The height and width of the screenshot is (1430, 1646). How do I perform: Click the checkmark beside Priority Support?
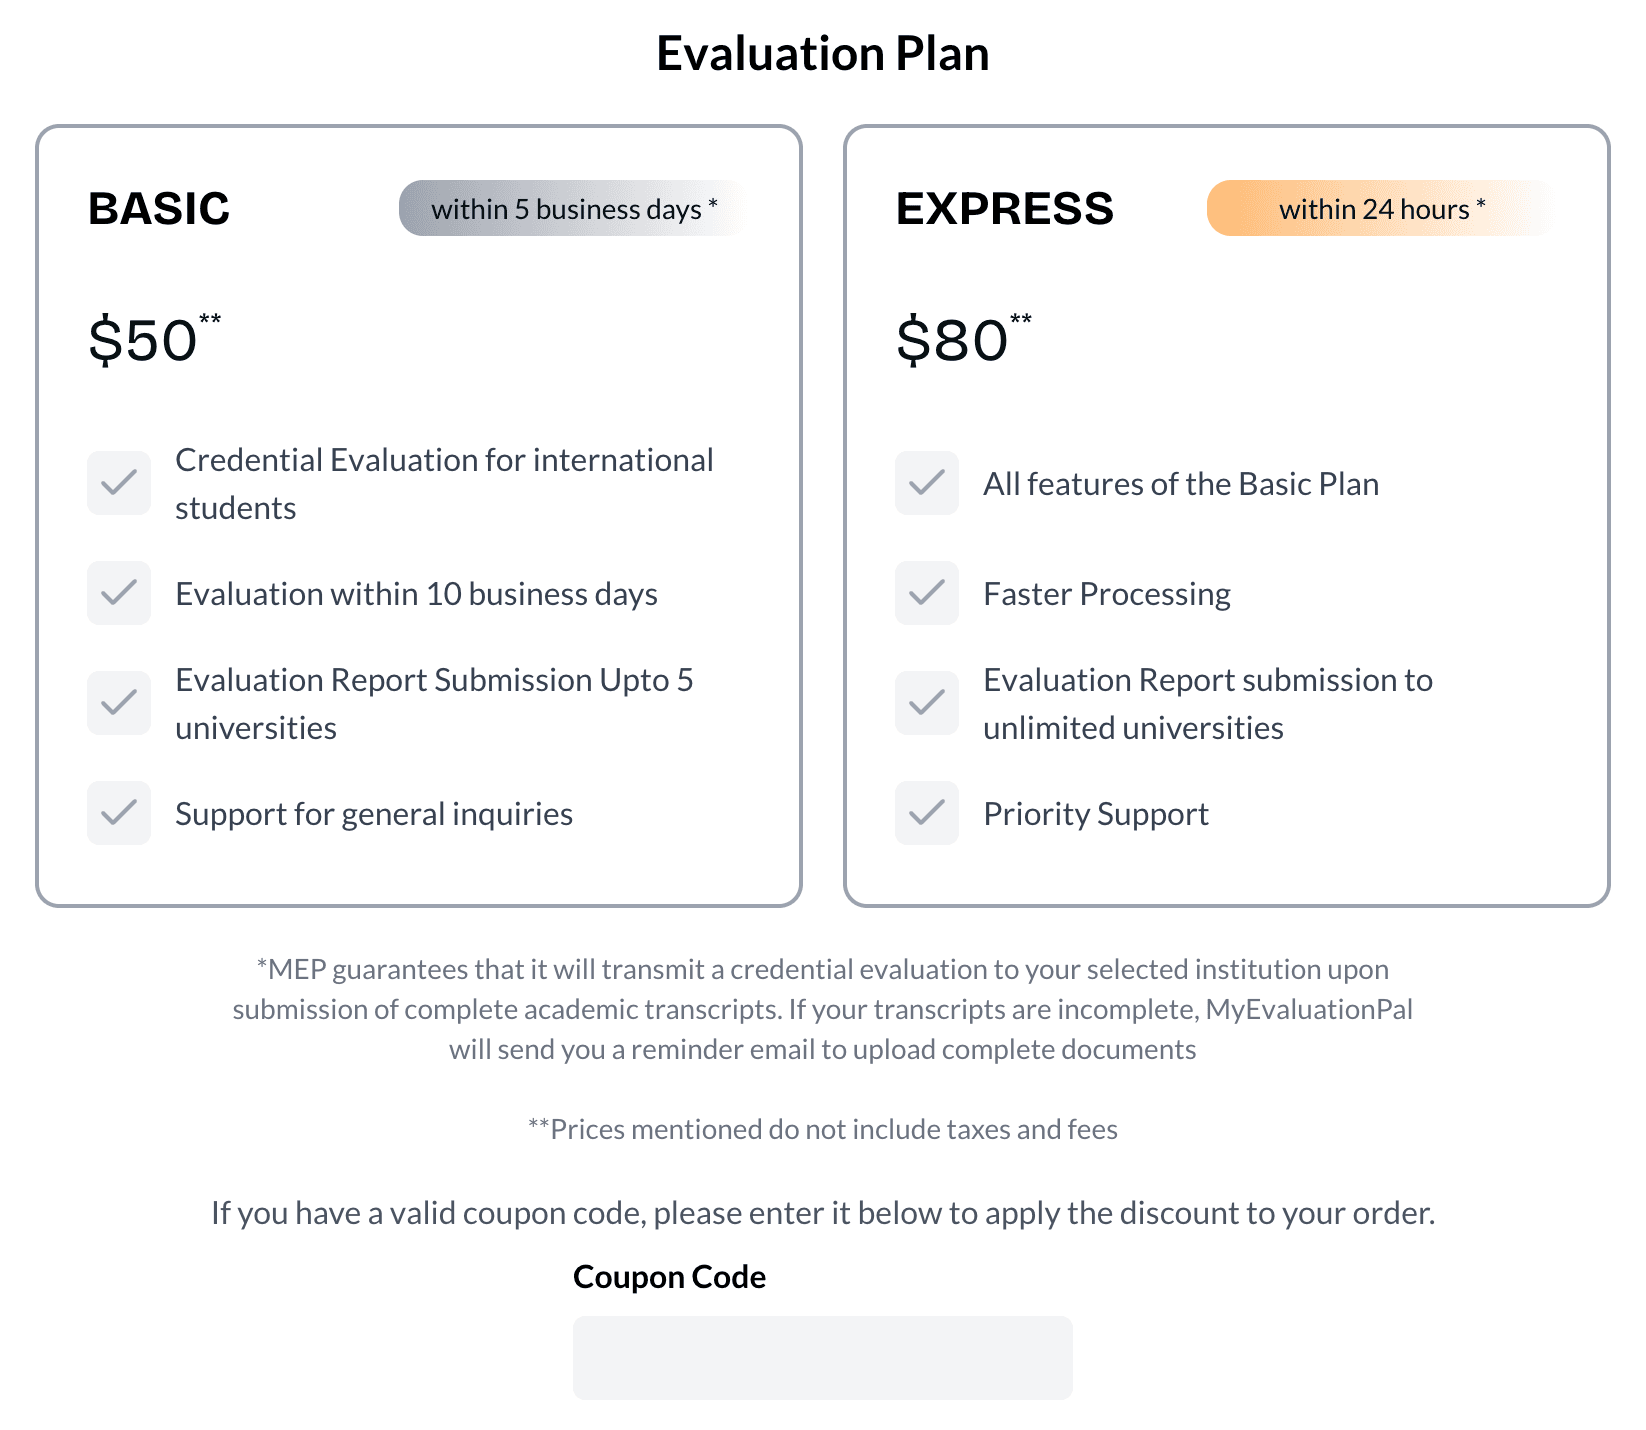tap(926, 813)
